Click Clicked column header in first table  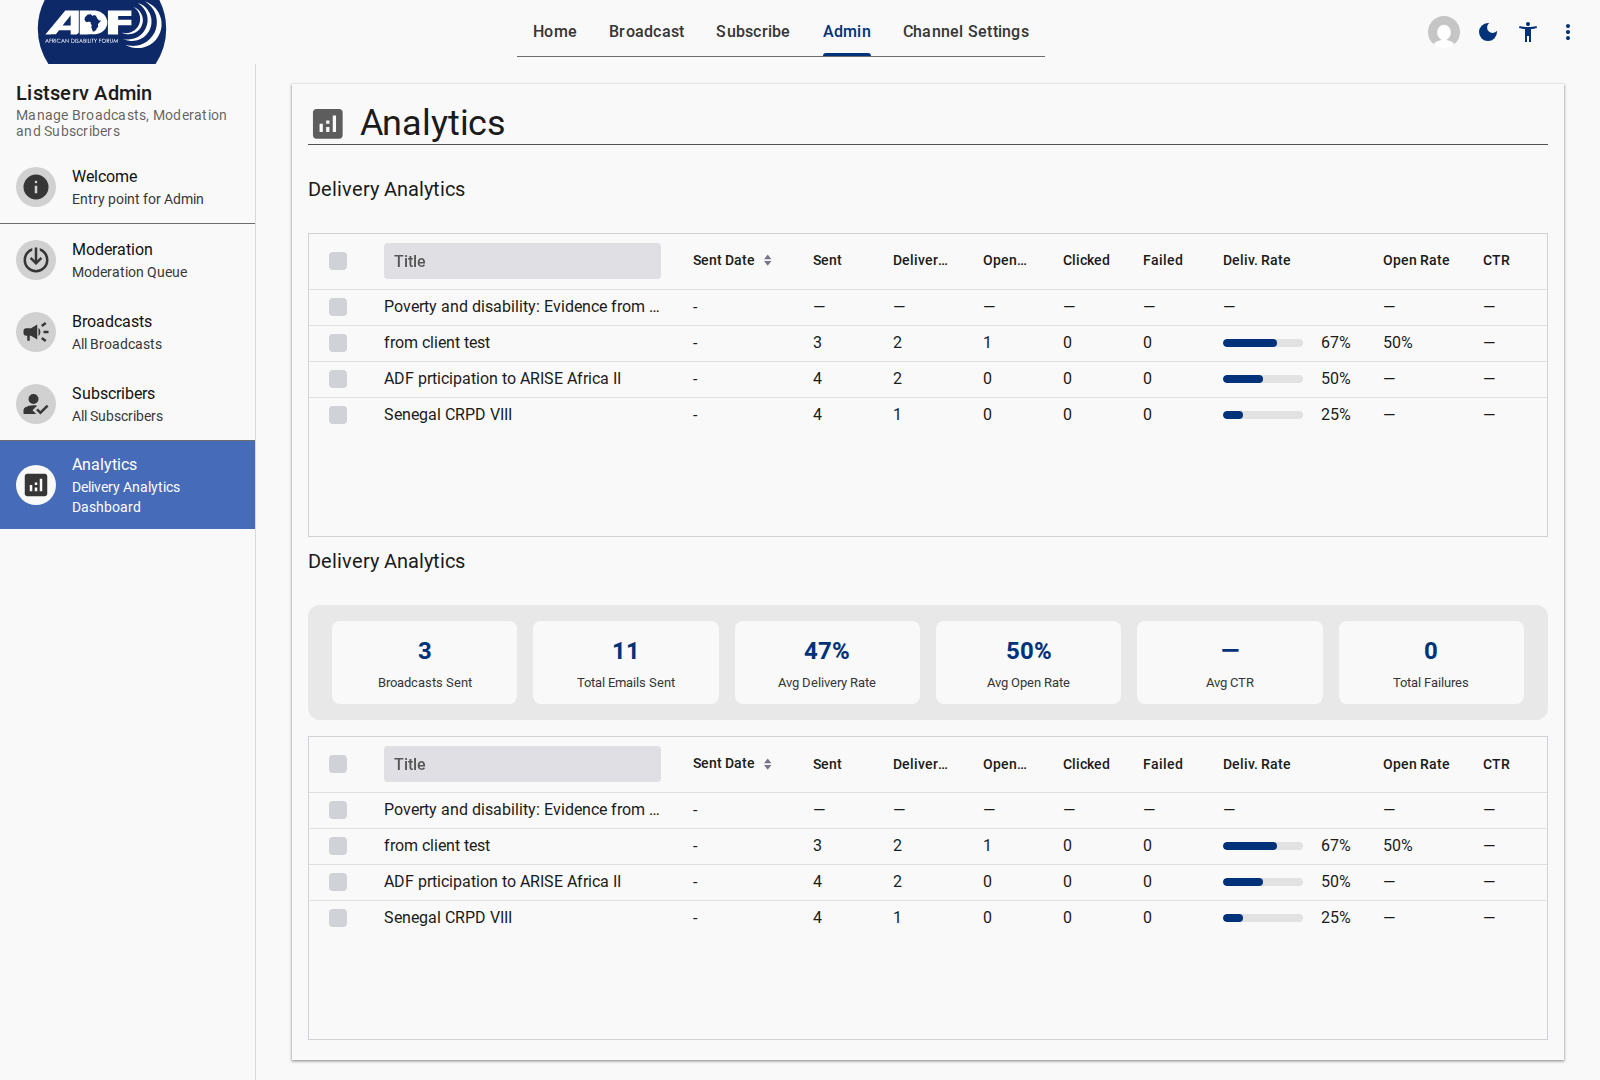click(x=1086, y=260)
